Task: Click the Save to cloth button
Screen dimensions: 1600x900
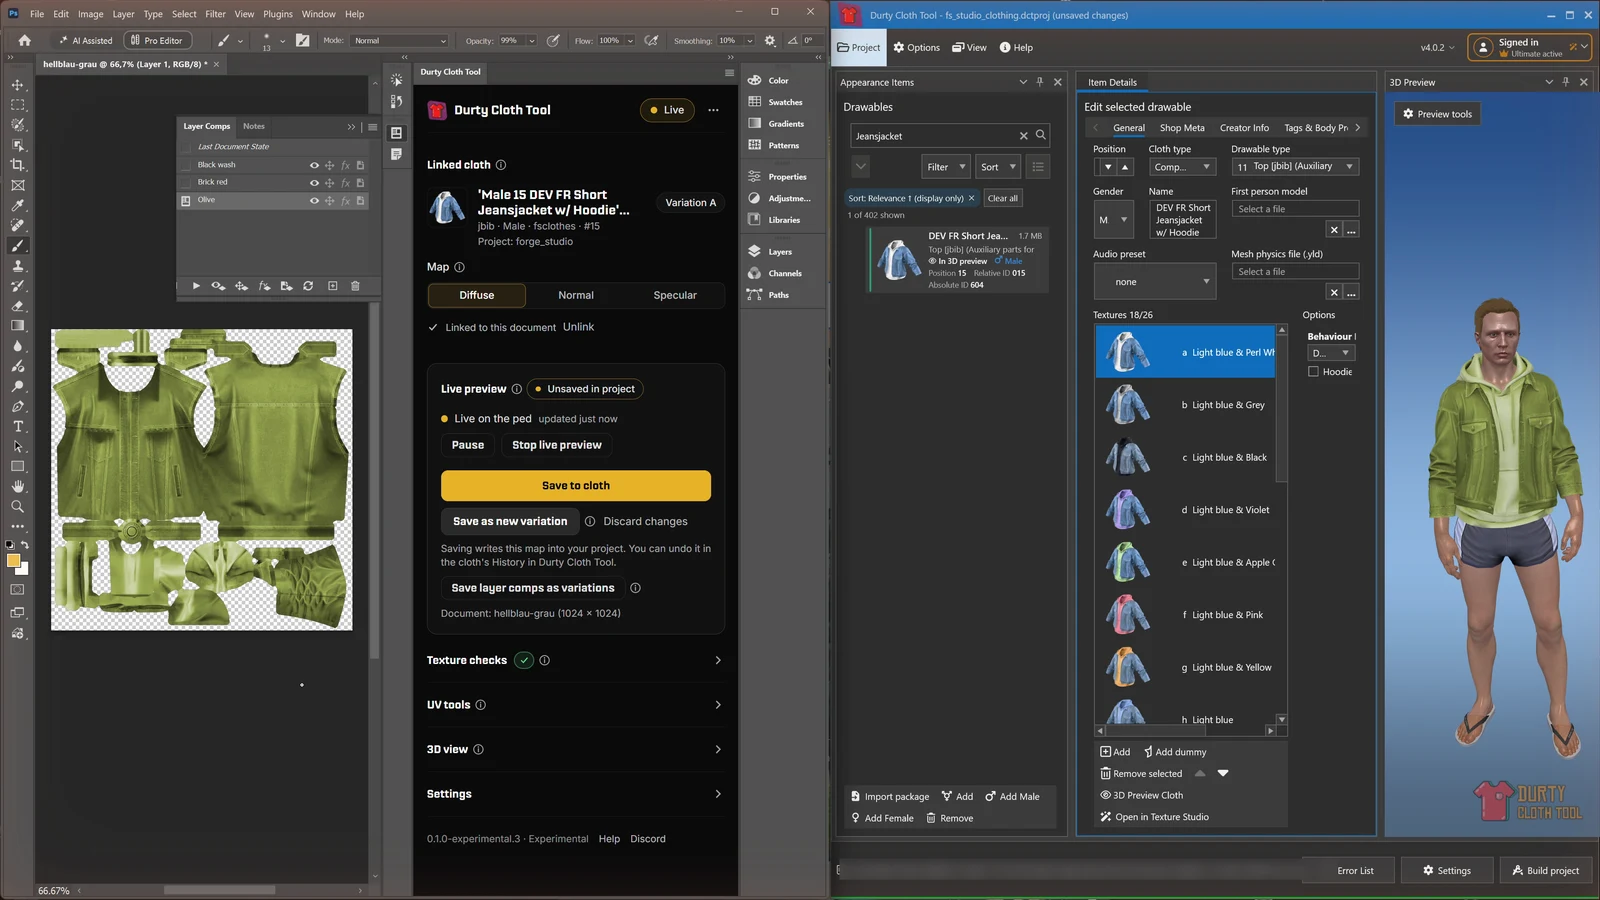Action: (x=576, y=486)
